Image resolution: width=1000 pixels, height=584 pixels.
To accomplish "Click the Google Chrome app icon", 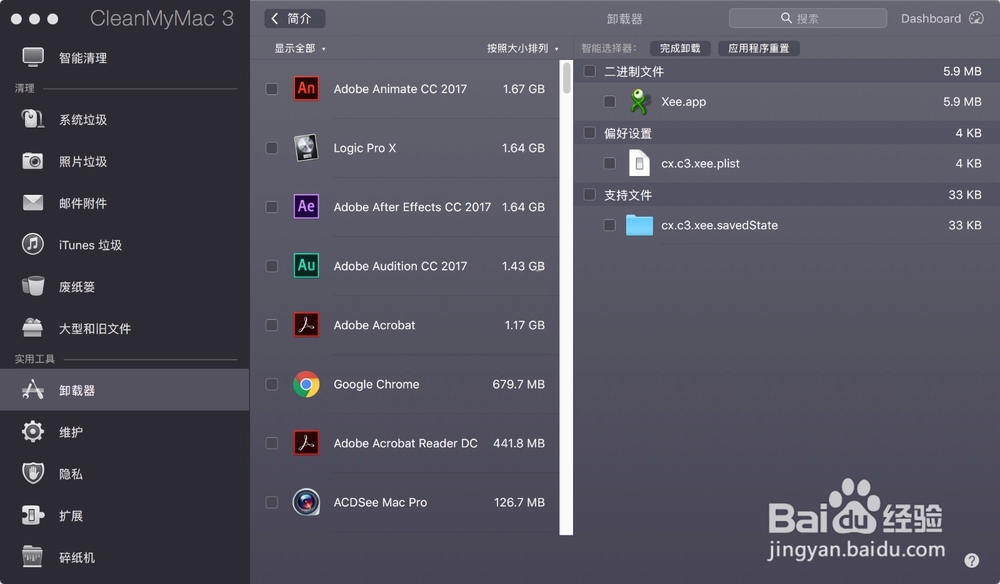I will tap(306, 384).
